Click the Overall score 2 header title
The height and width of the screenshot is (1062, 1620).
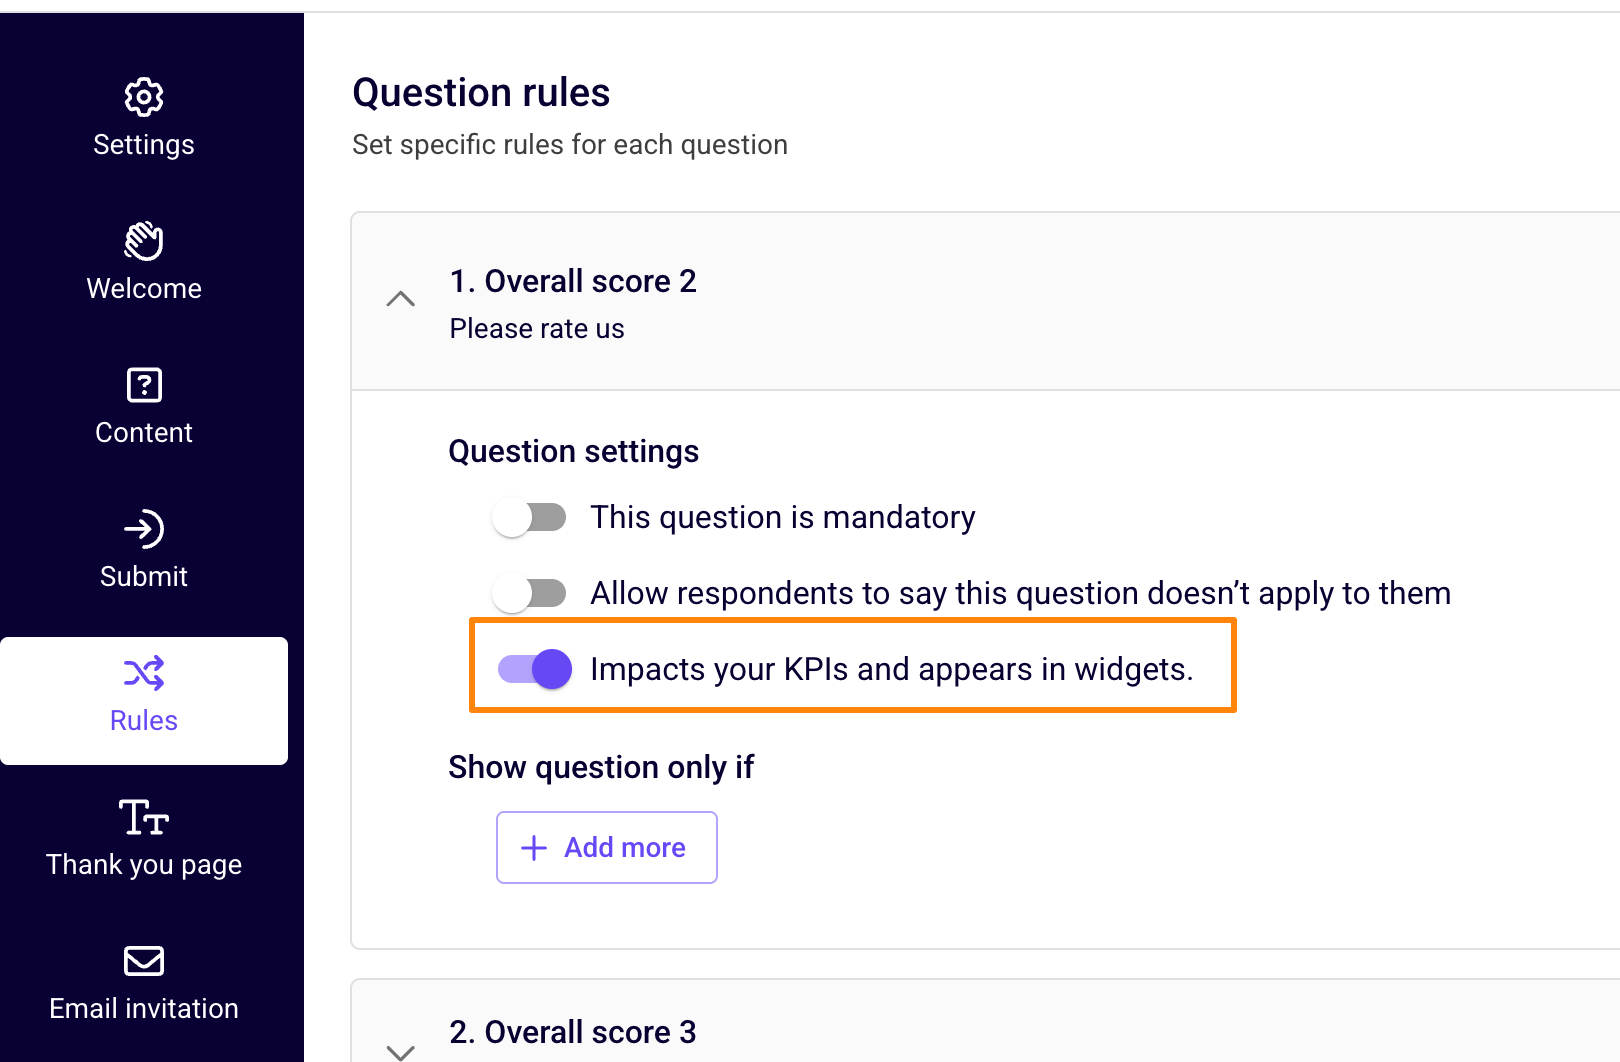(x=573, y=281)
